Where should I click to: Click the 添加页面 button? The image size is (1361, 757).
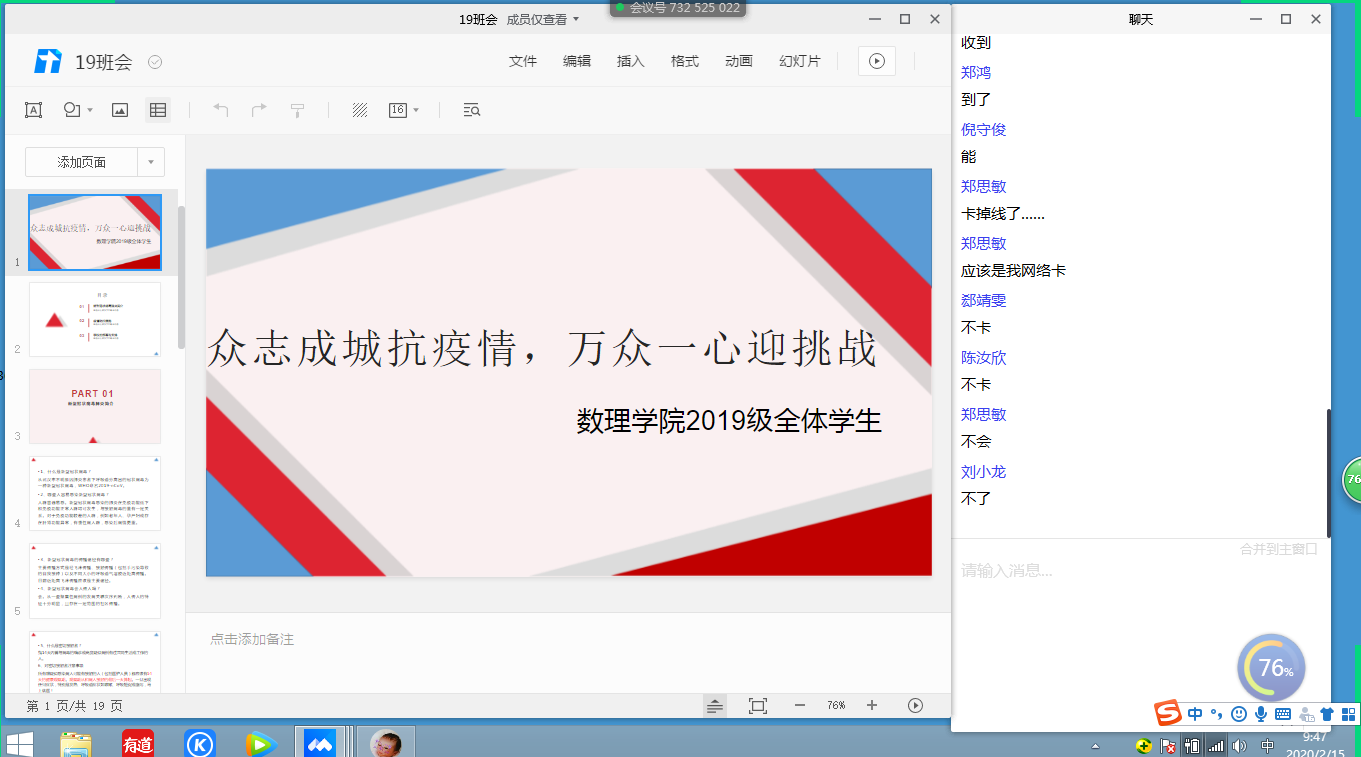coord(81,162)
